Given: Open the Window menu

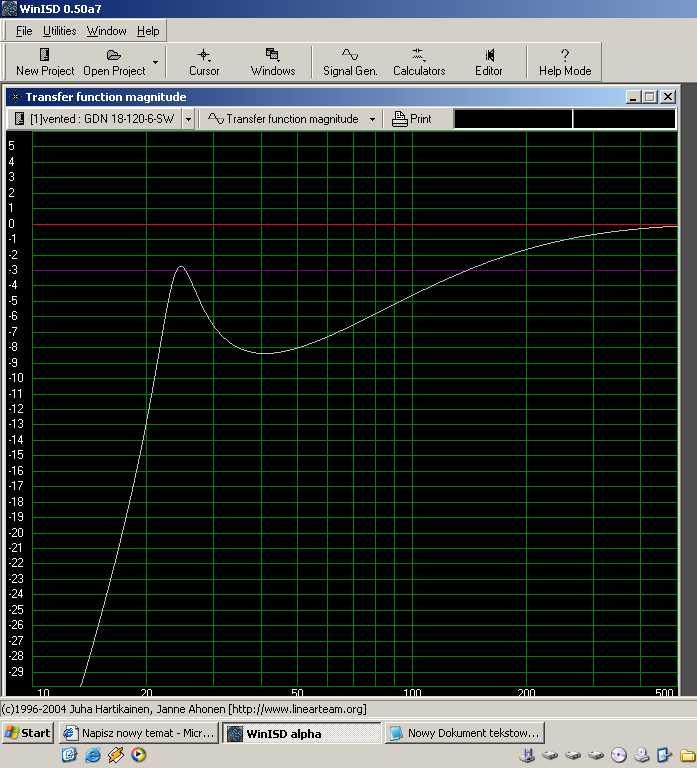Looking at the screenshot, I should (106, 31).
